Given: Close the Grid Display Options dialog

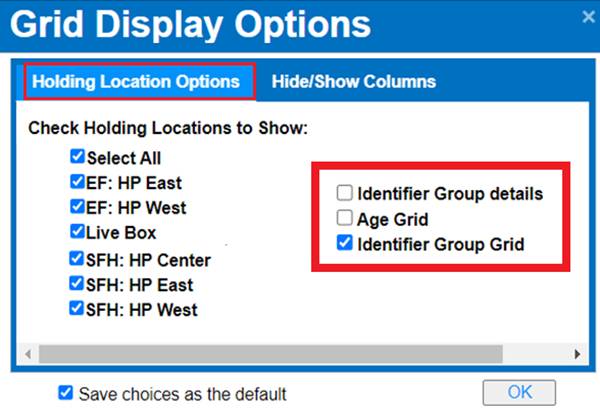Looking at the screenshot, I should (584, 16).
